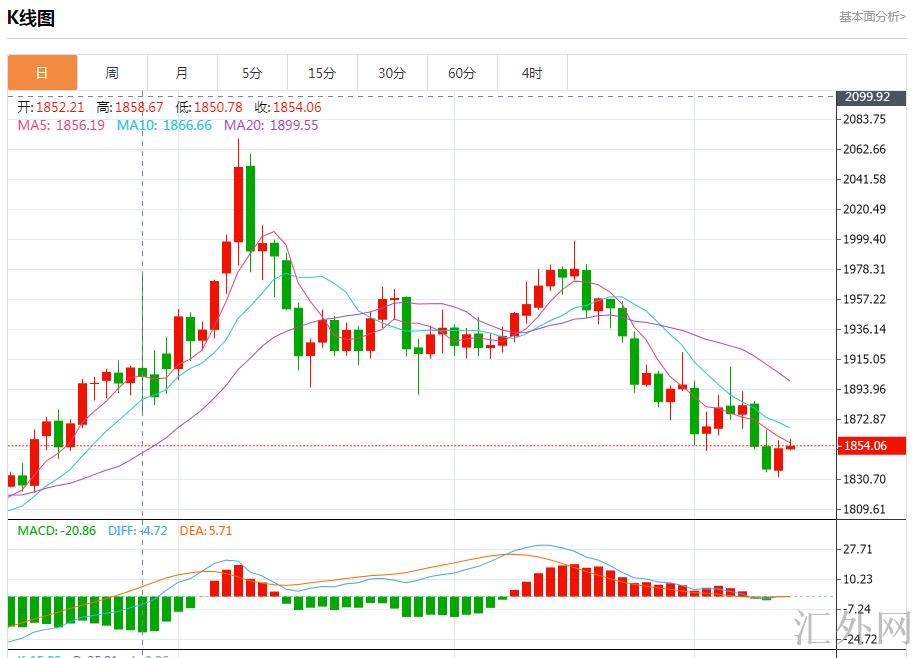Click the K线图 panel title
This screenshot has height=658, width=922.
[x=31, y=18]
